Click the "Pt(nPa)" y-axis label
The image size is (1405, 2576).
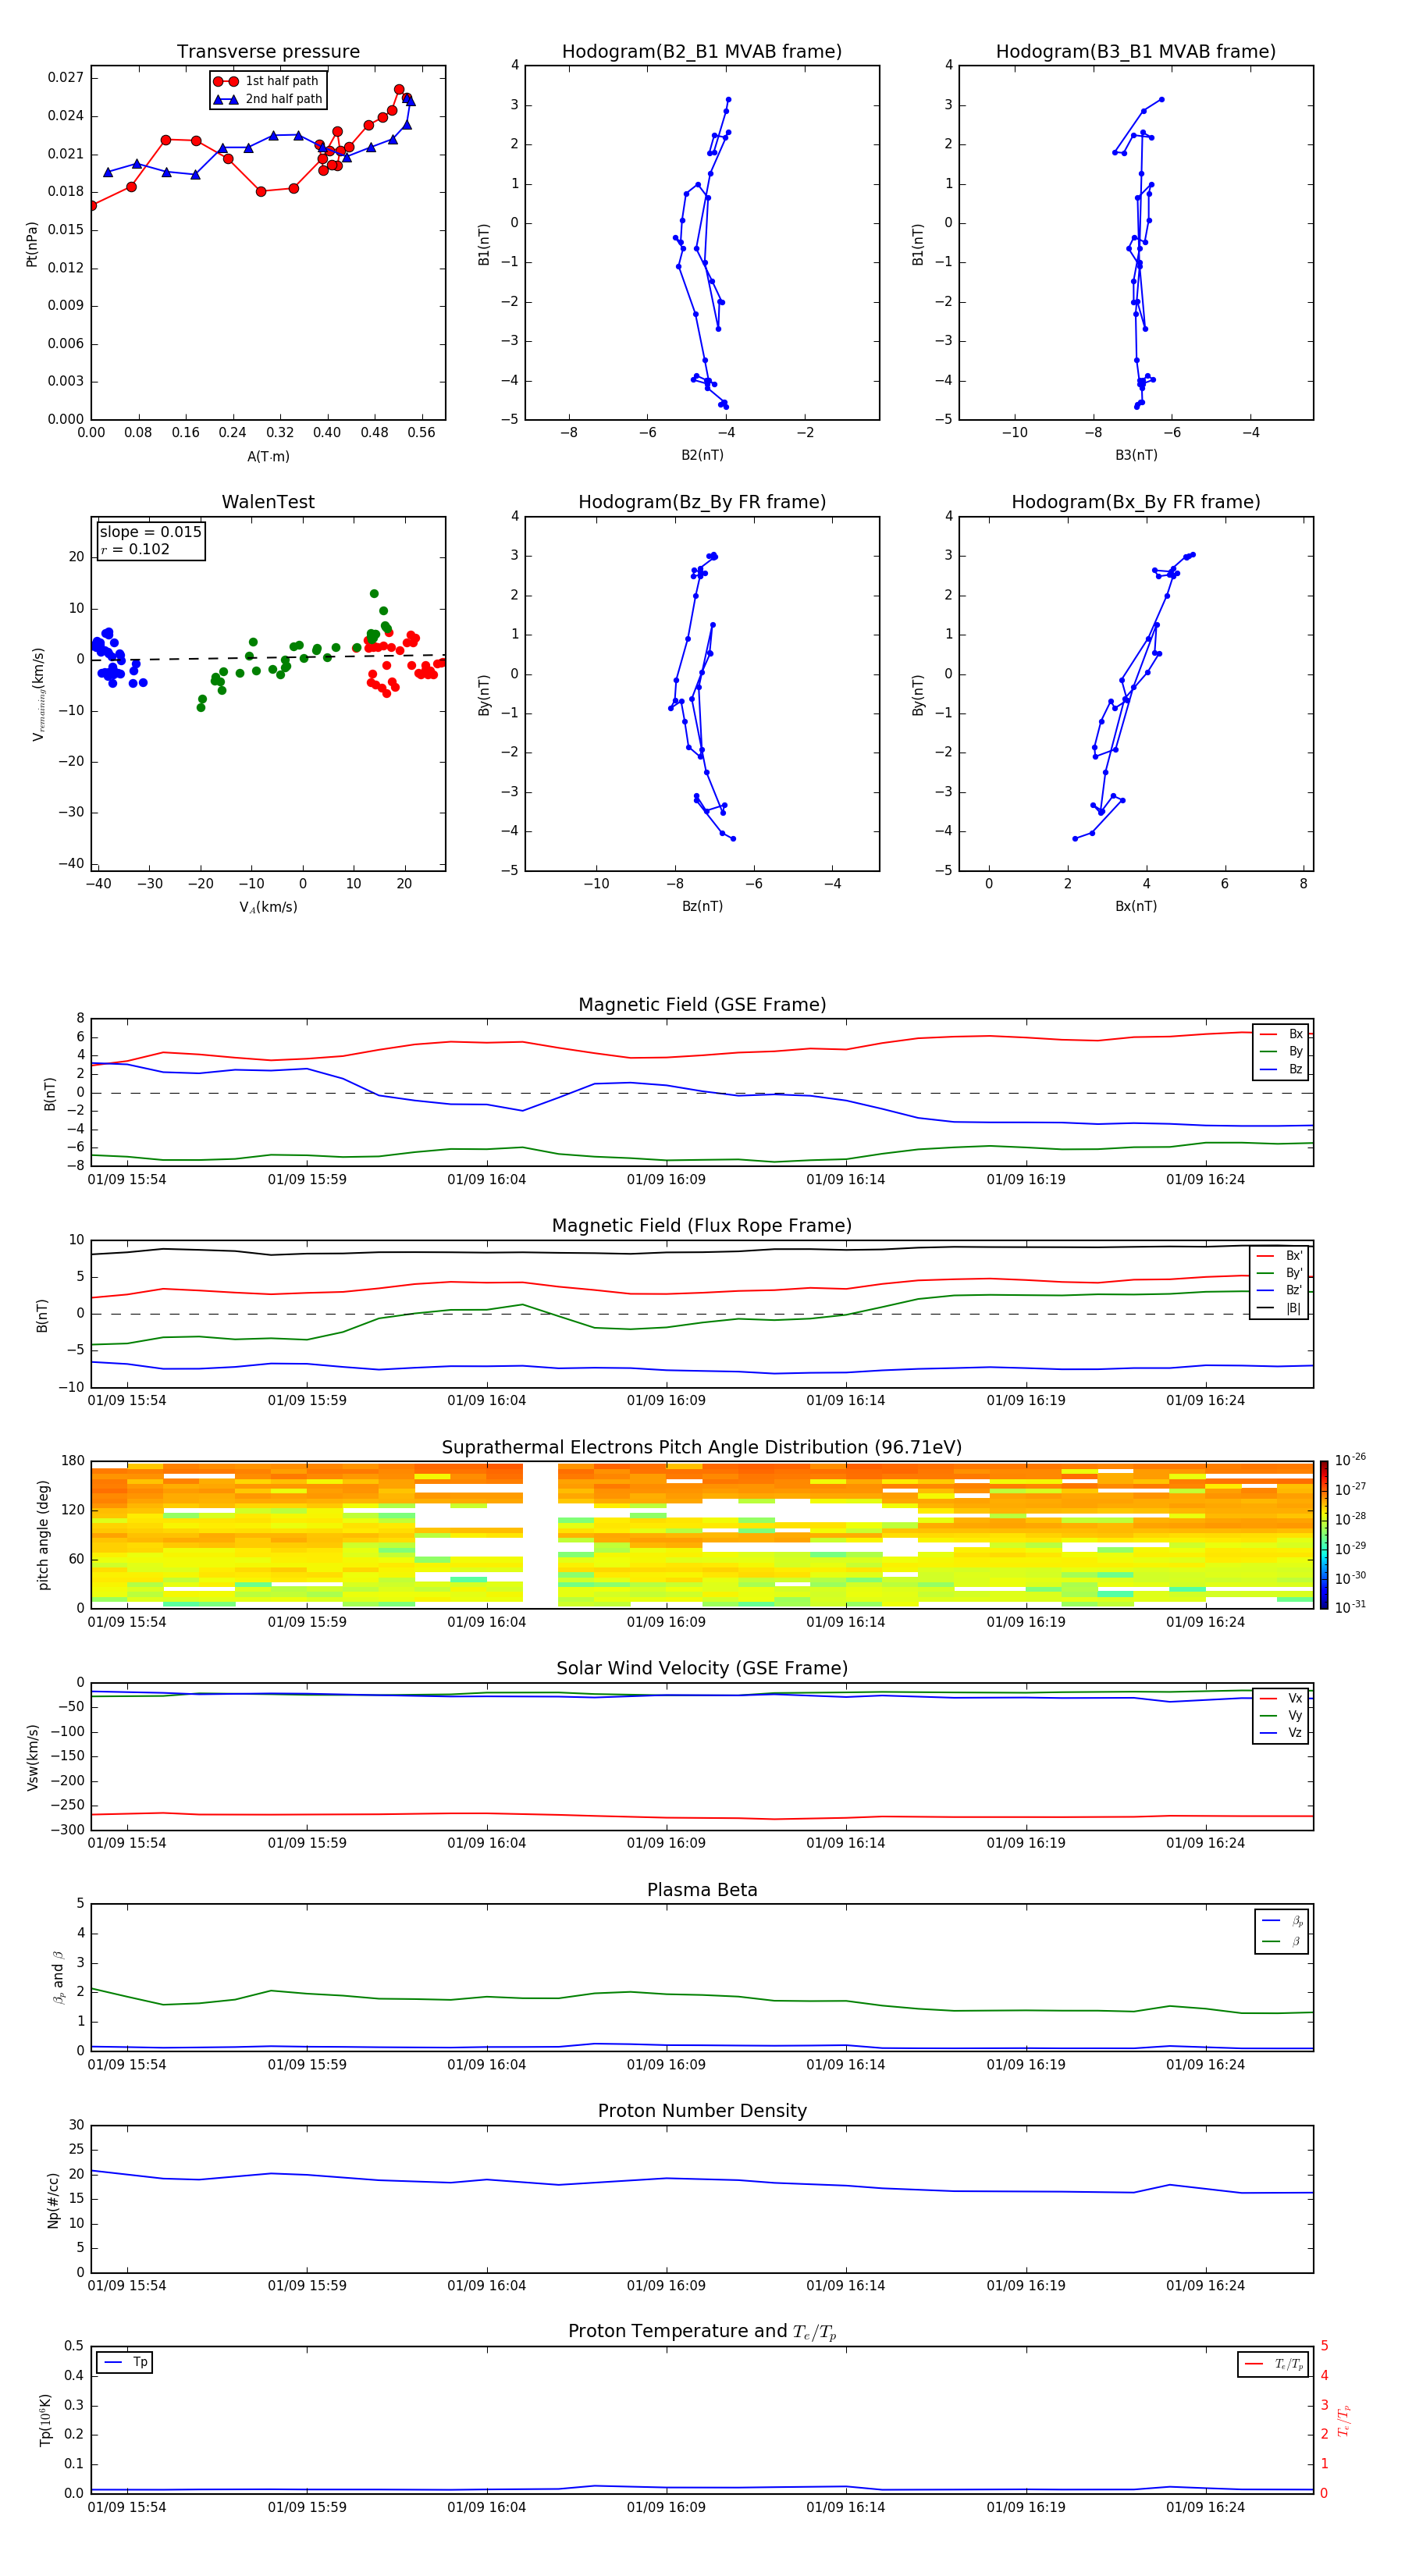coord(31,243)
